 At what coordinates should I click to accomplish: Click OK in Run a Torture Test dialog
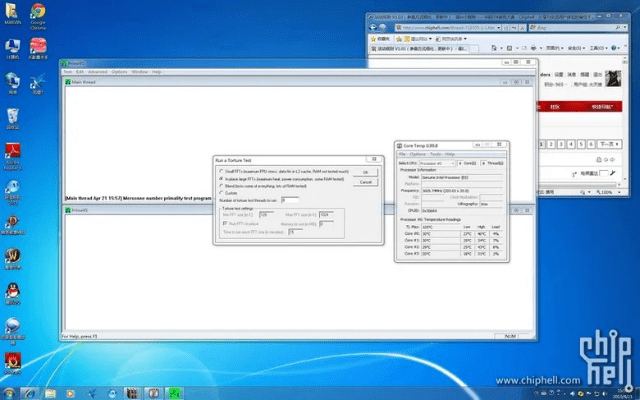(366, 172)
